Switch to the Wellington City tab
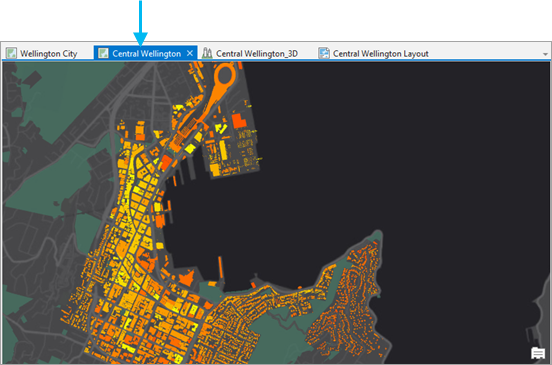Screen dimensions: 552x365 (x=43, y=53)
